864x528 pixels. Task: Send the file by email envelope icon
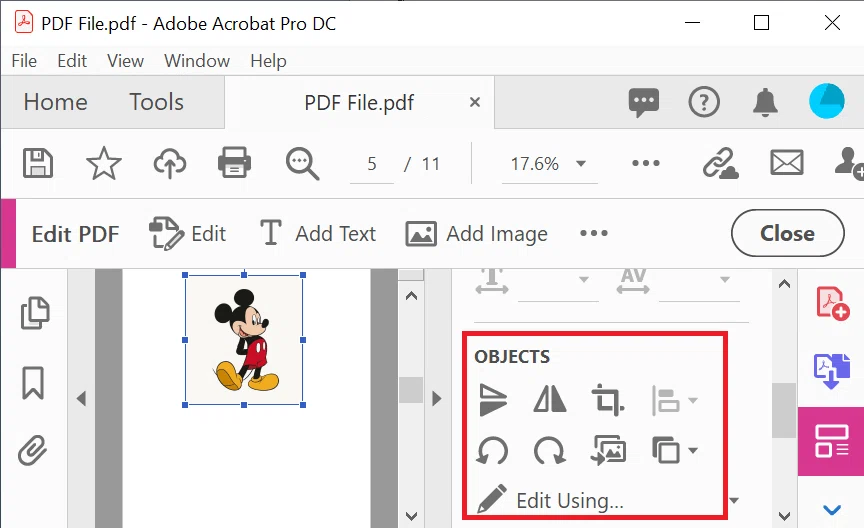(786, 163)
